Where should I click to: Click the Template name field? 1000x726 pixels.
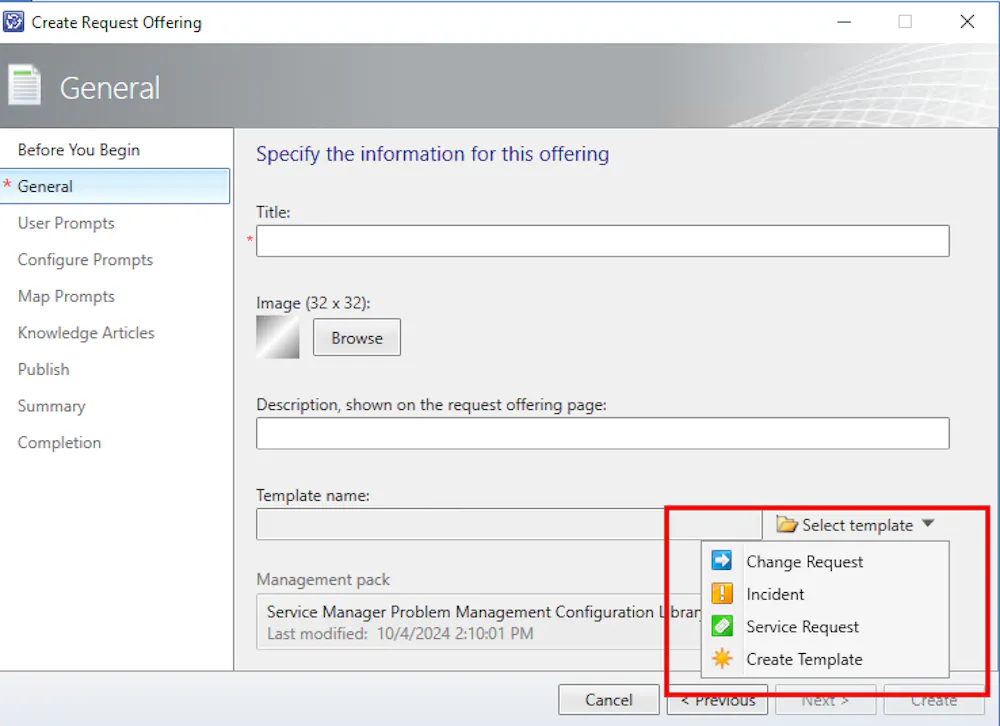point(509,524)
